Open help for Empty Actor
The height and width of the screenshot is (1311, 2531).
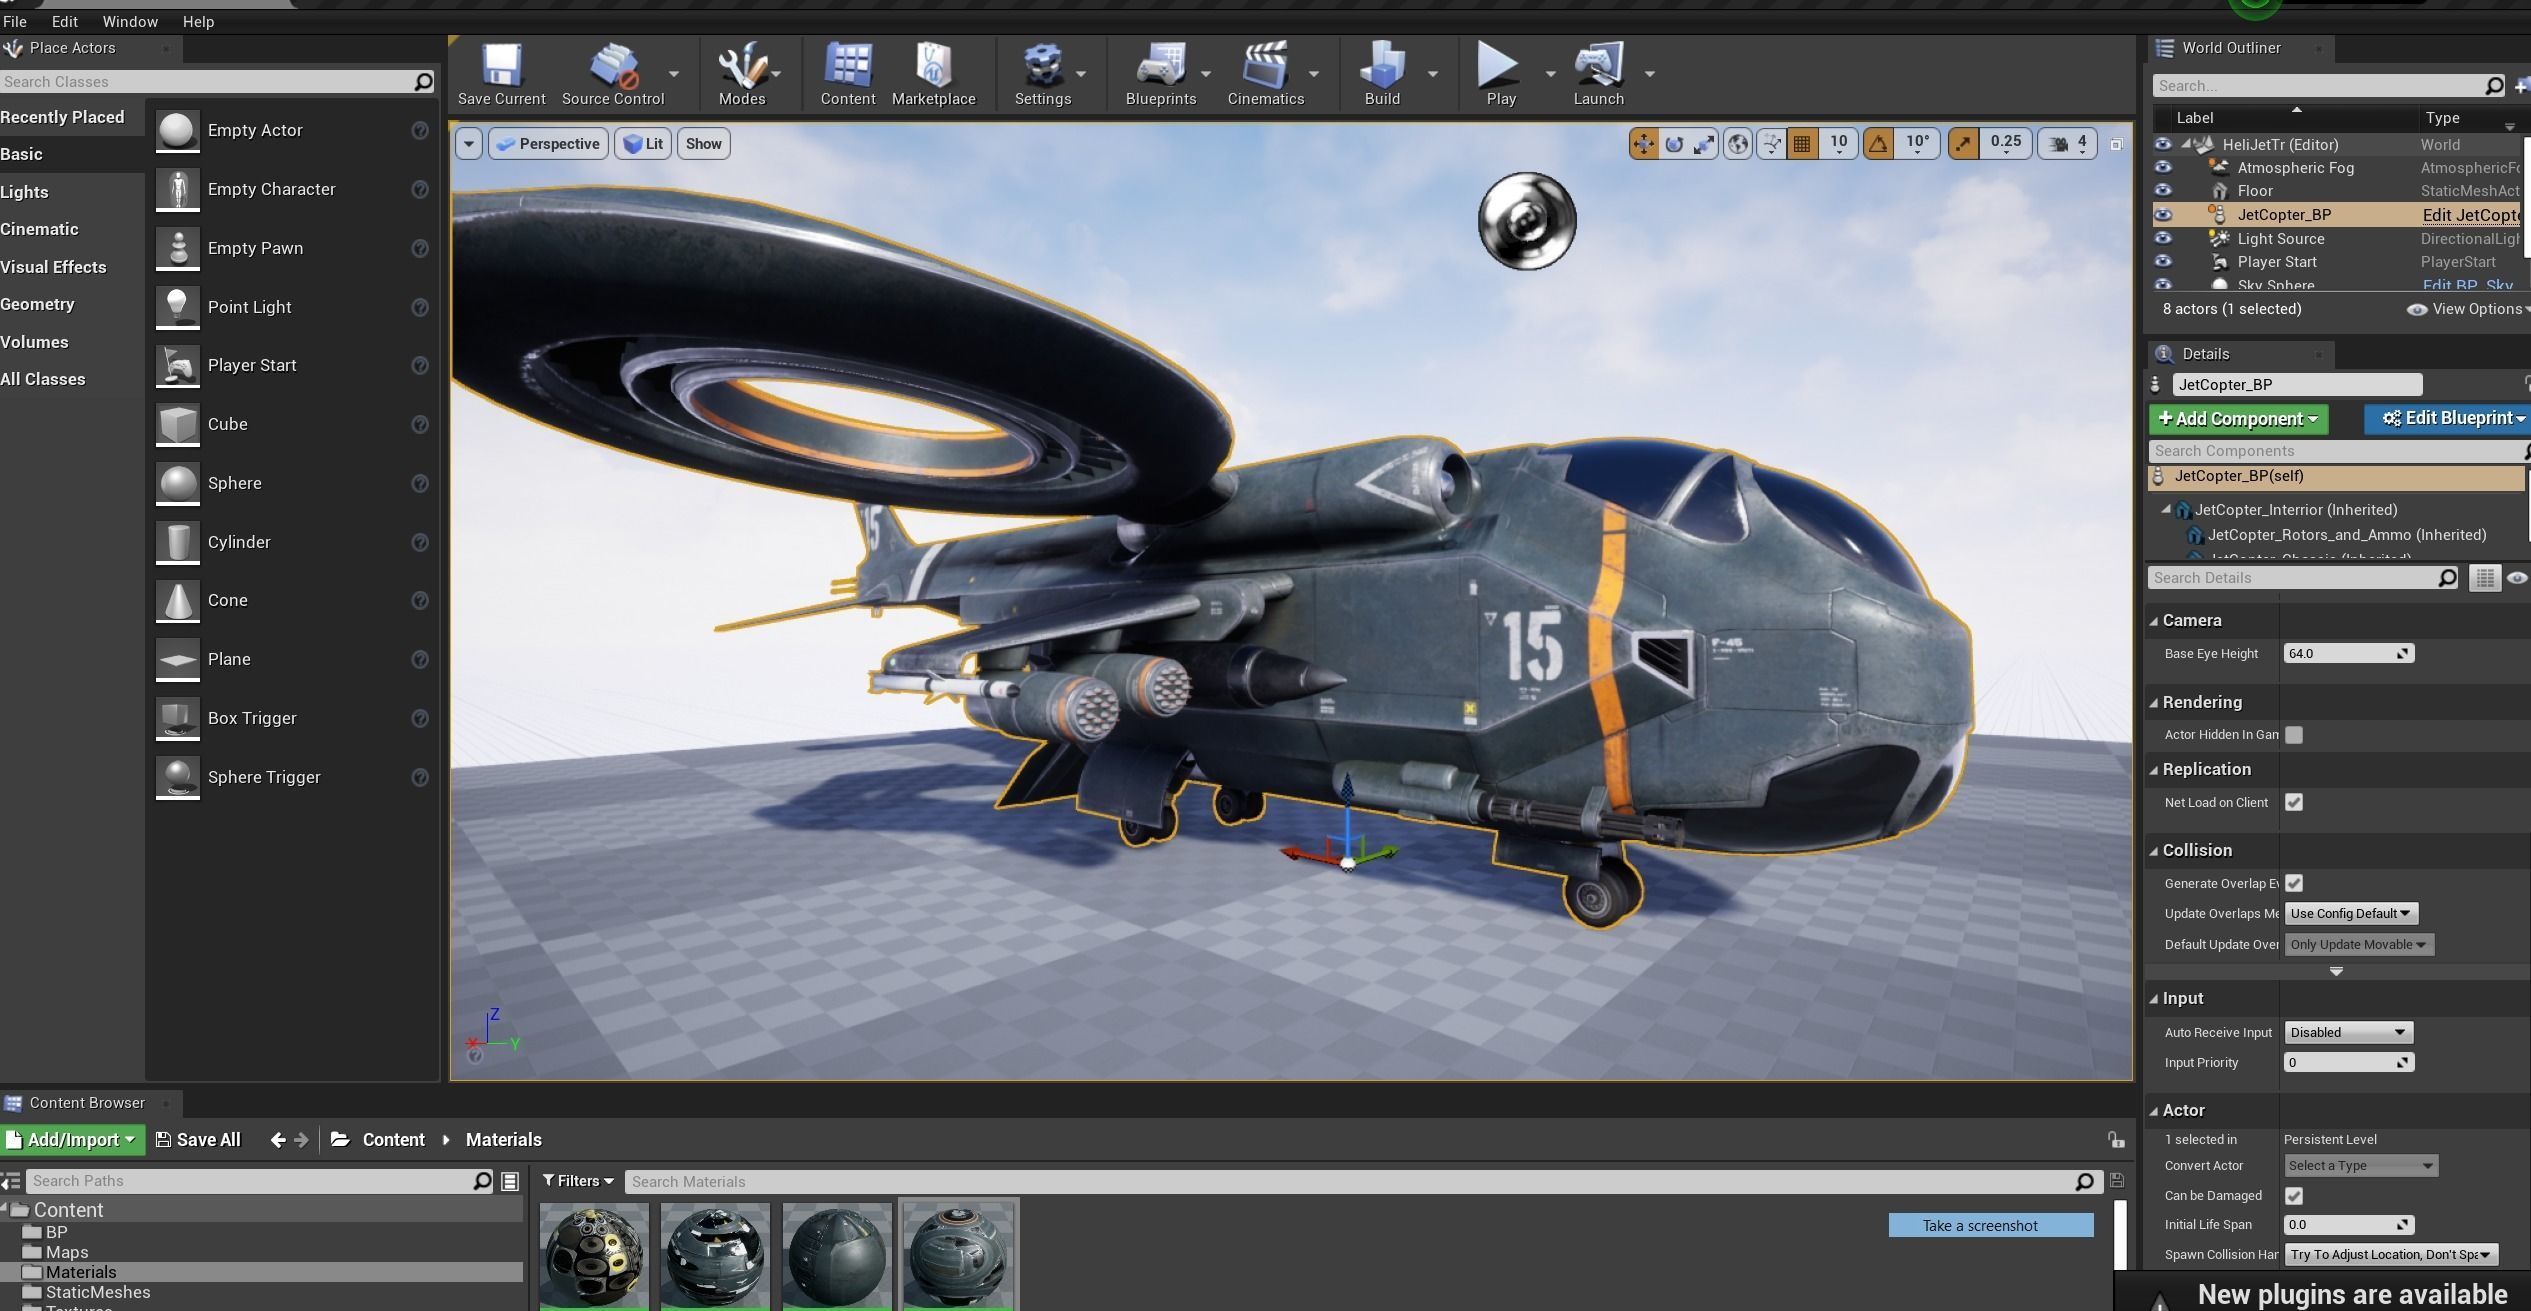pos(420,130)
